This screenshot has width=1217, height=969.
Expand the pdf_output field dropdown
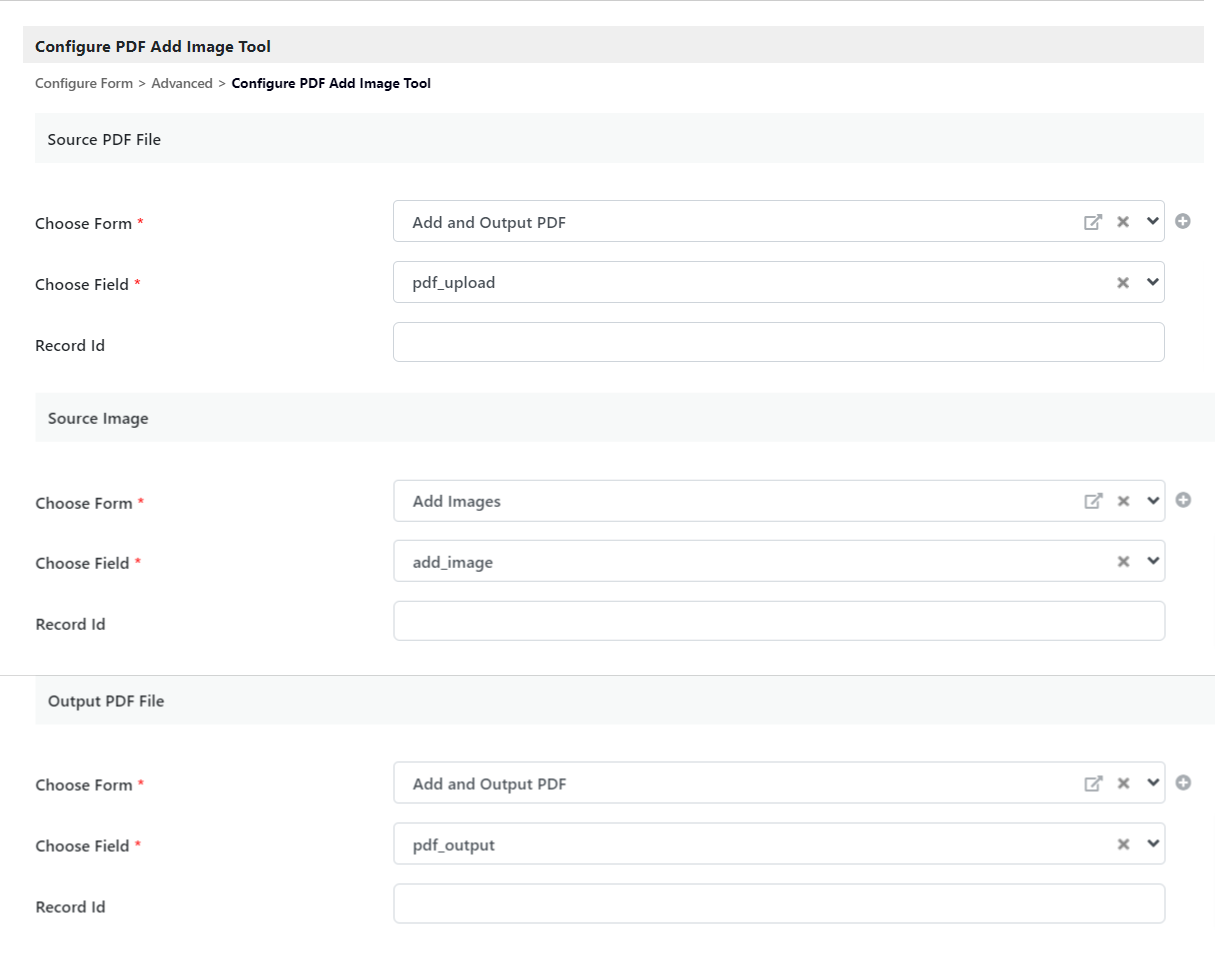[x=1153, y=844]
